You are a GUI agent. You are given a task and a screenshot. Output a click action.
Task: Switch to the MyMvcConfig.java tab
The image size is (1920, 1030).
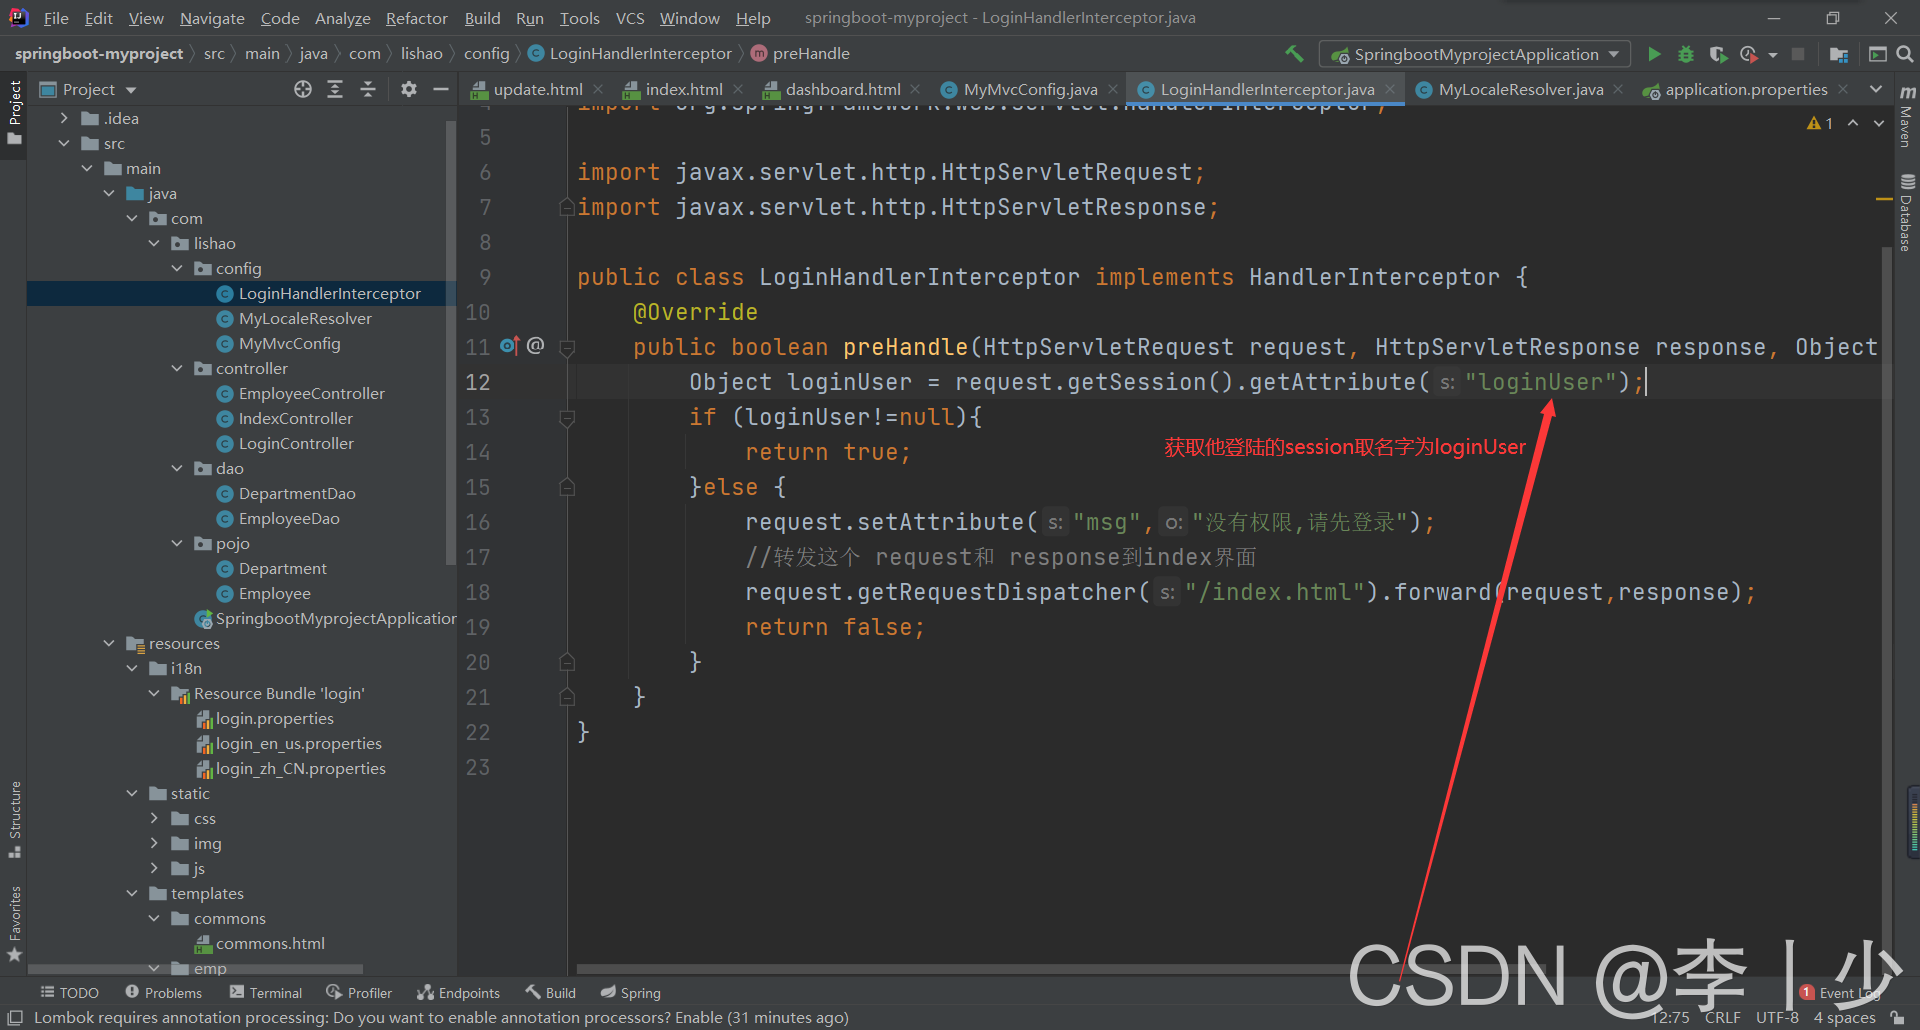pyautogui.click(x=1029, y=89)
